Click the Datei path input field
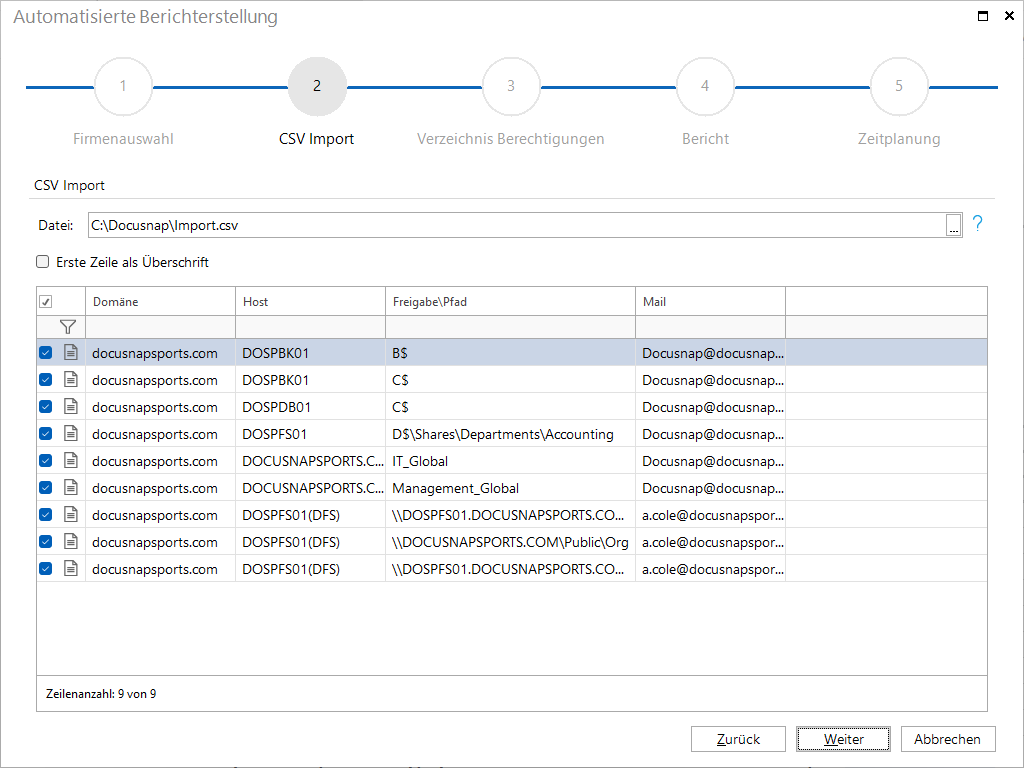Screen dimensions: 1024x768 (517, 225)
